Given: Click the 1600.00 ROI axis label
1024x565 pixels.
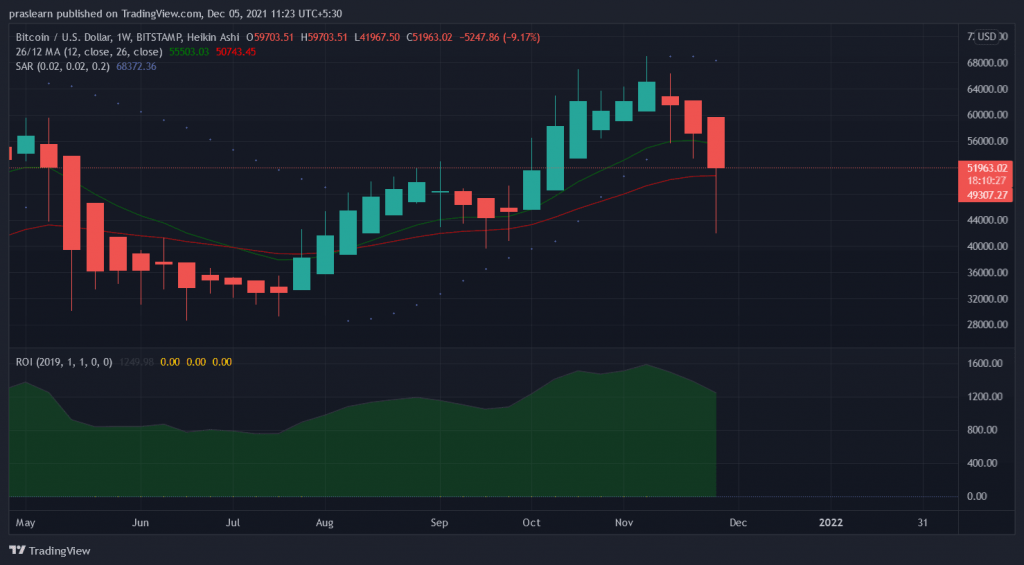Looking at the screenshot, I should pyautogui.click(x=985, y=364).
